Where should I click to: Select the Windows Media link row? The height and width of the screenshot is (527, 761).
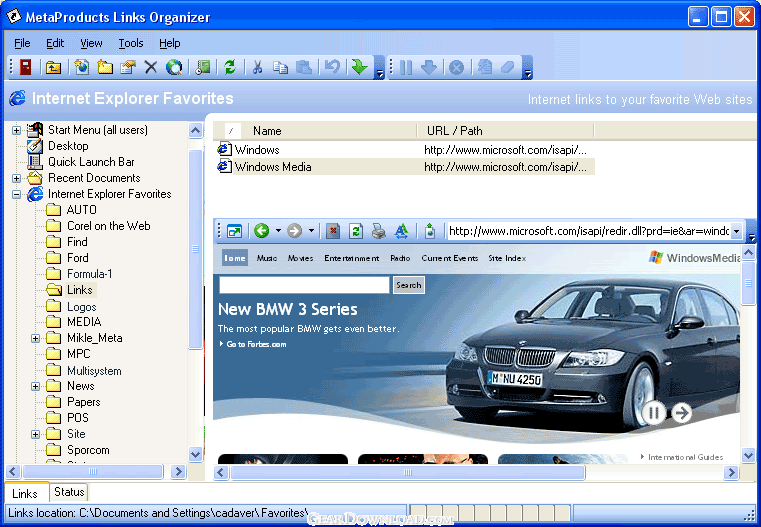point(405,167)
